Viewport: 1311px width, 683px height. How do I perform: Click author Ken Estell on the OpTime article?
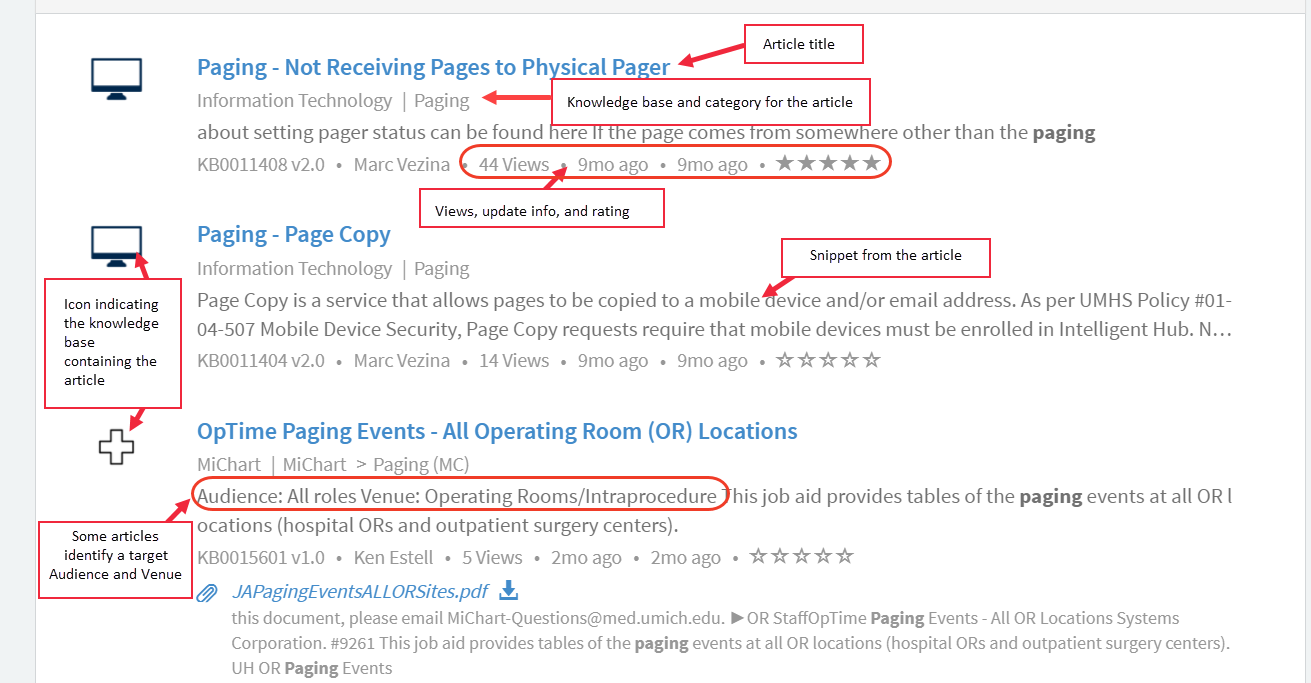(x=394, y=557)
